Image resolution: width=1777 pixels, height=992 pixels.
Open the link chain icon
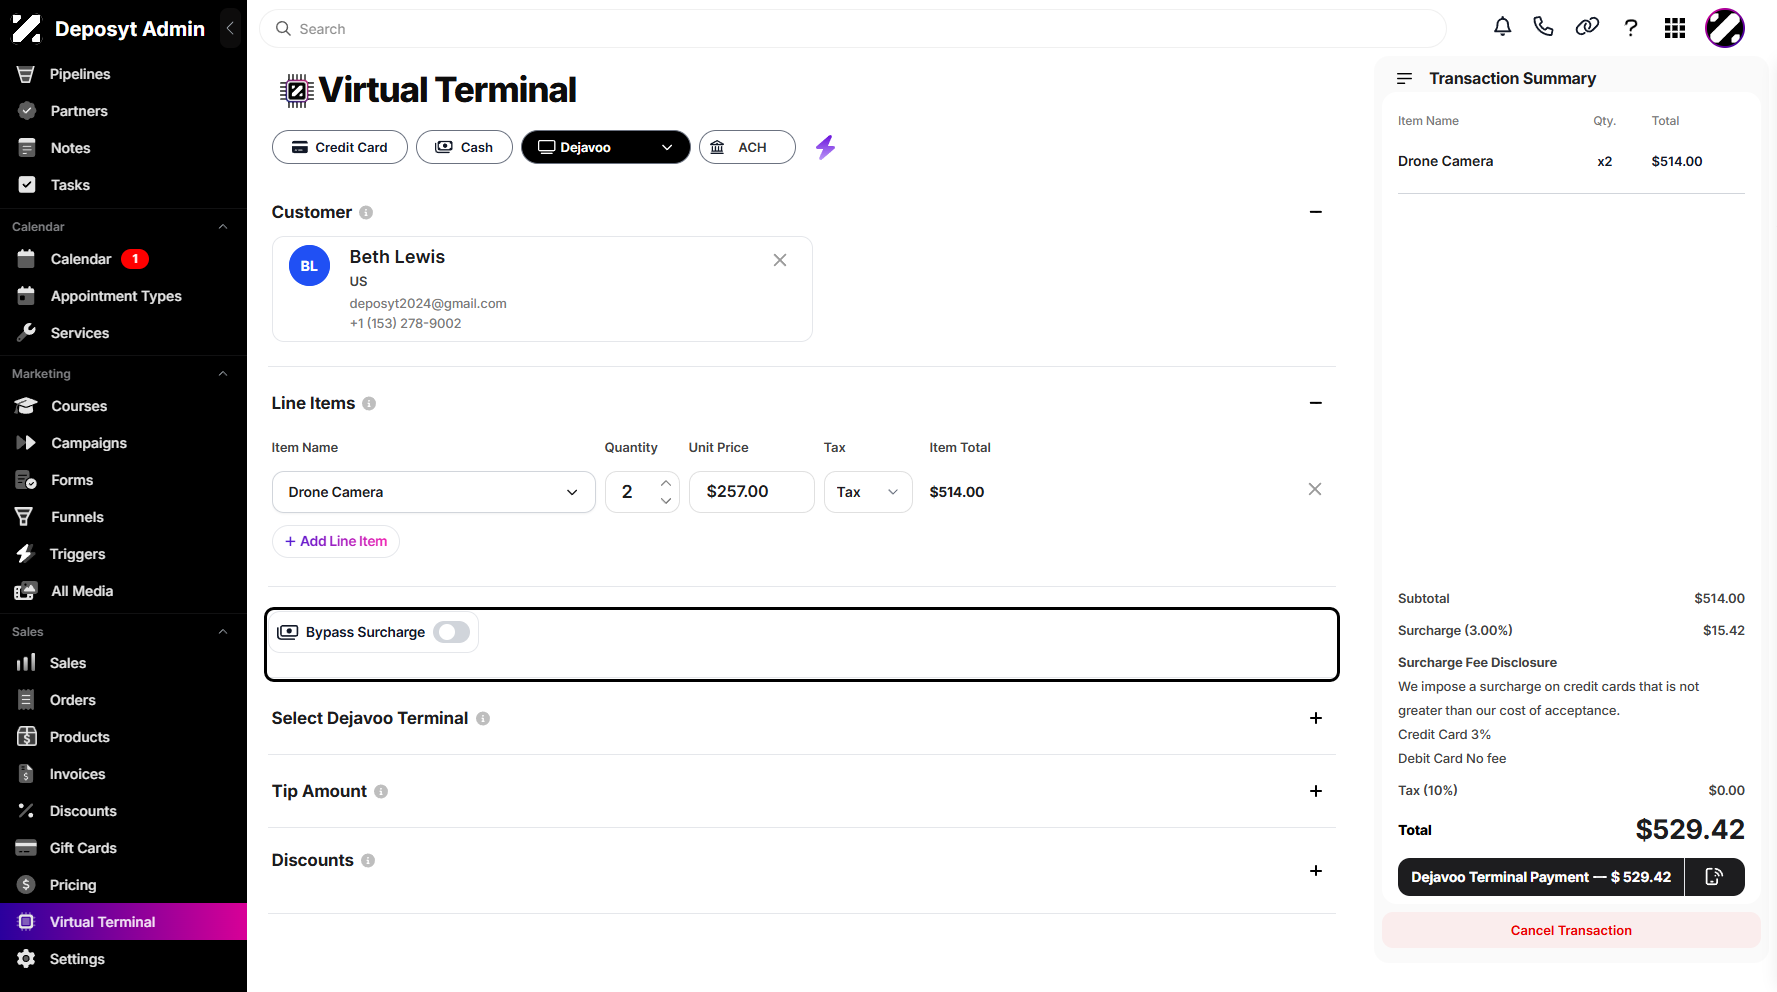tap(1587, 27)
